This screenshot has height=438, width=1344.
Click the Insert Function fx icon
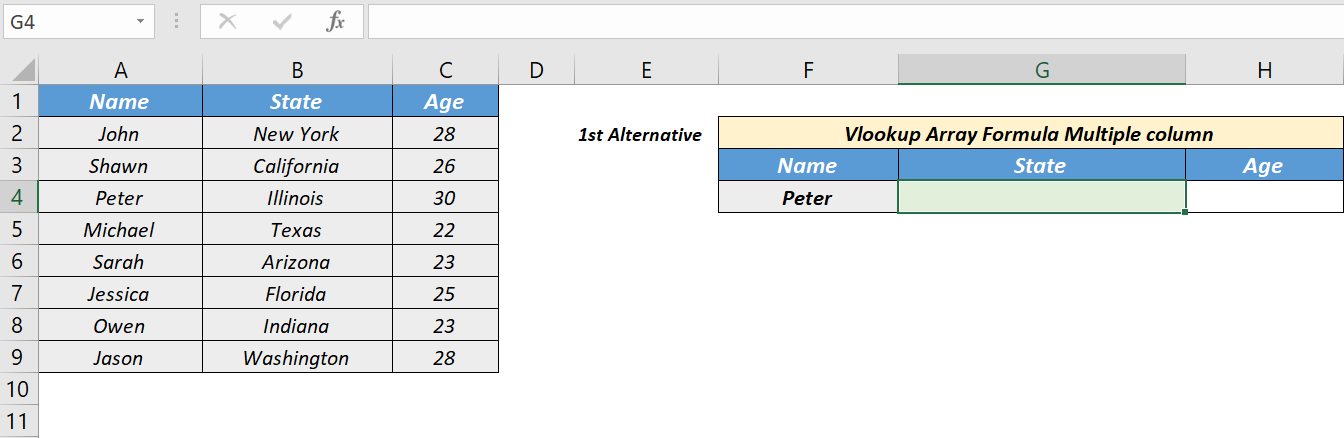point(336,21)
